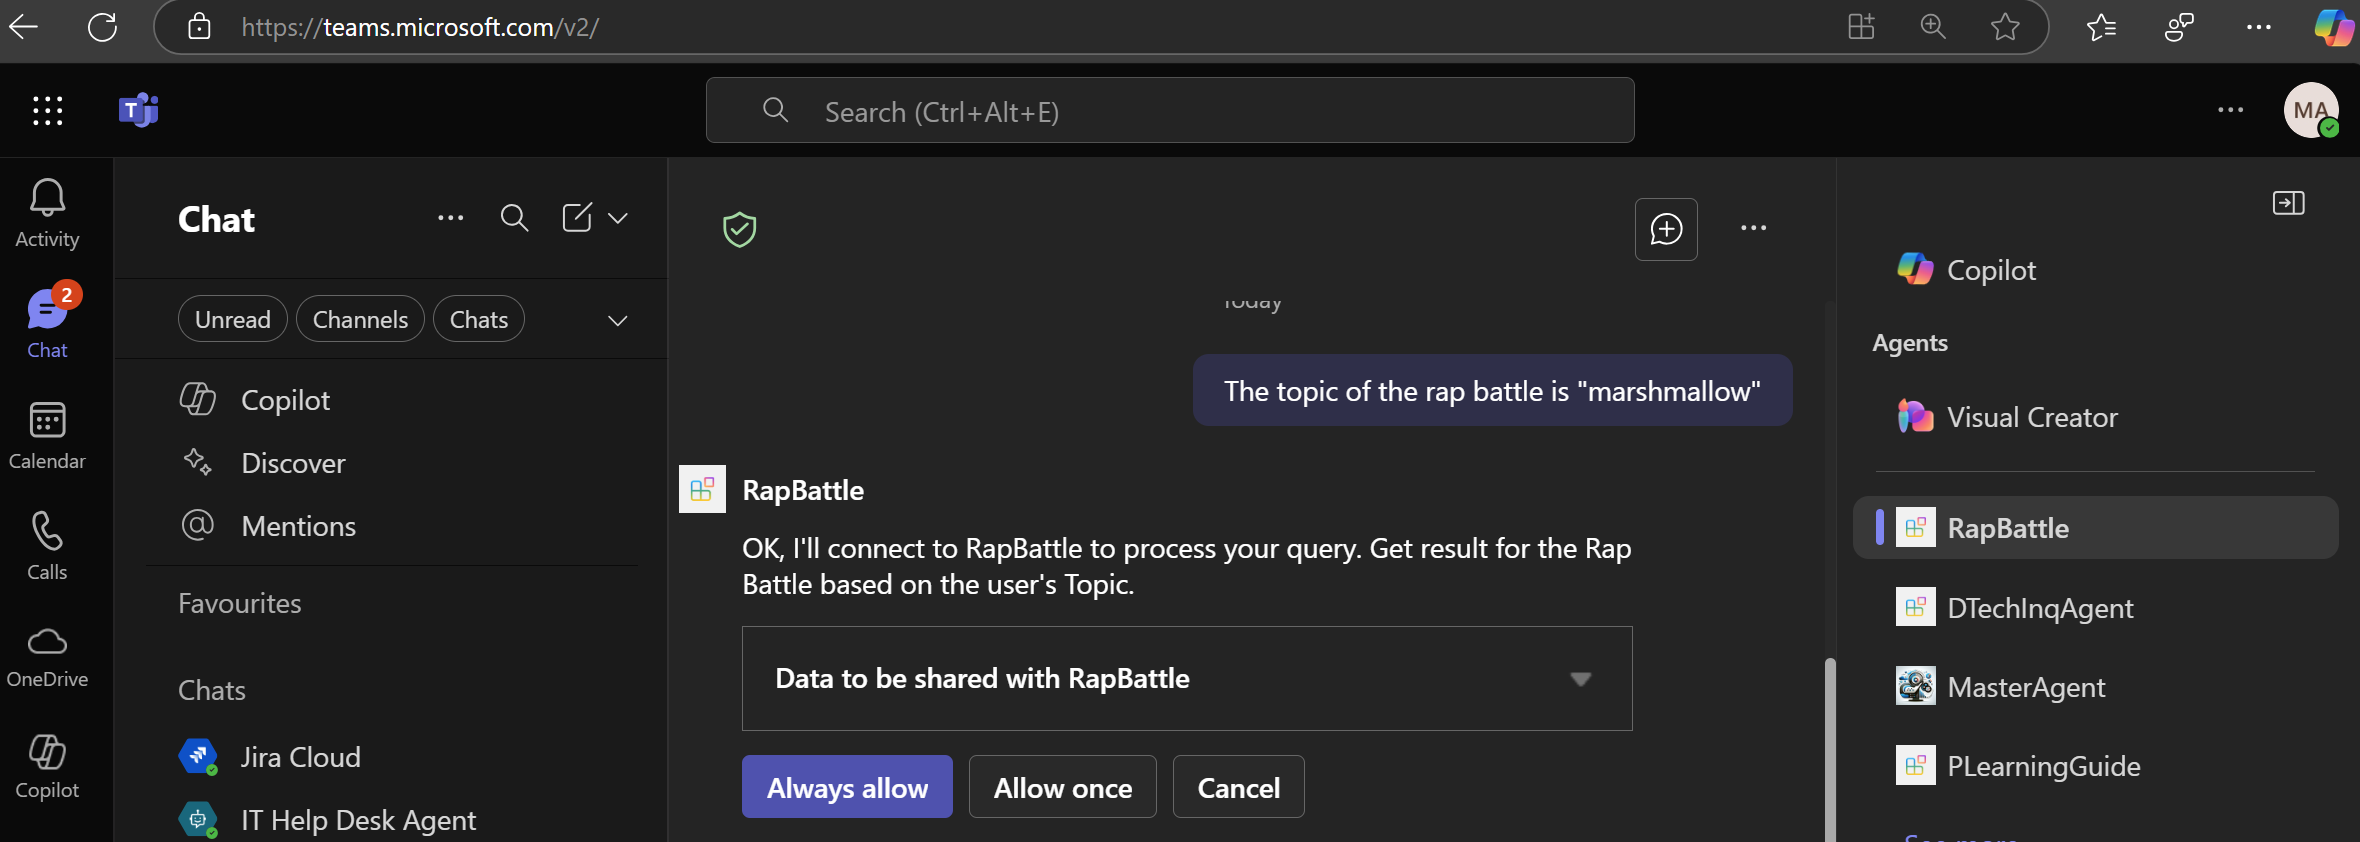
Task: Open the MA profile avatar
Action: coord(2311,110)
